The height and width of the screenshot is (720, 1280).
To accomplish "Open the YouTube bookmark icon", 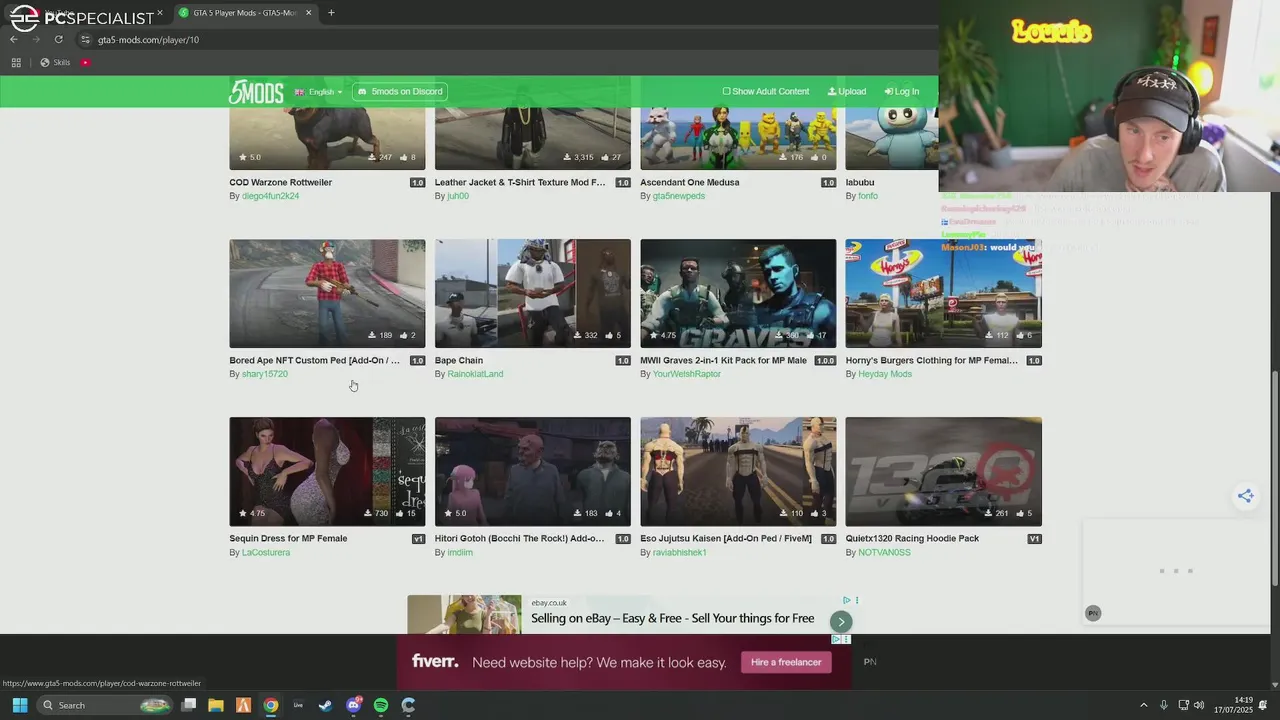I will tap(85, 62).
